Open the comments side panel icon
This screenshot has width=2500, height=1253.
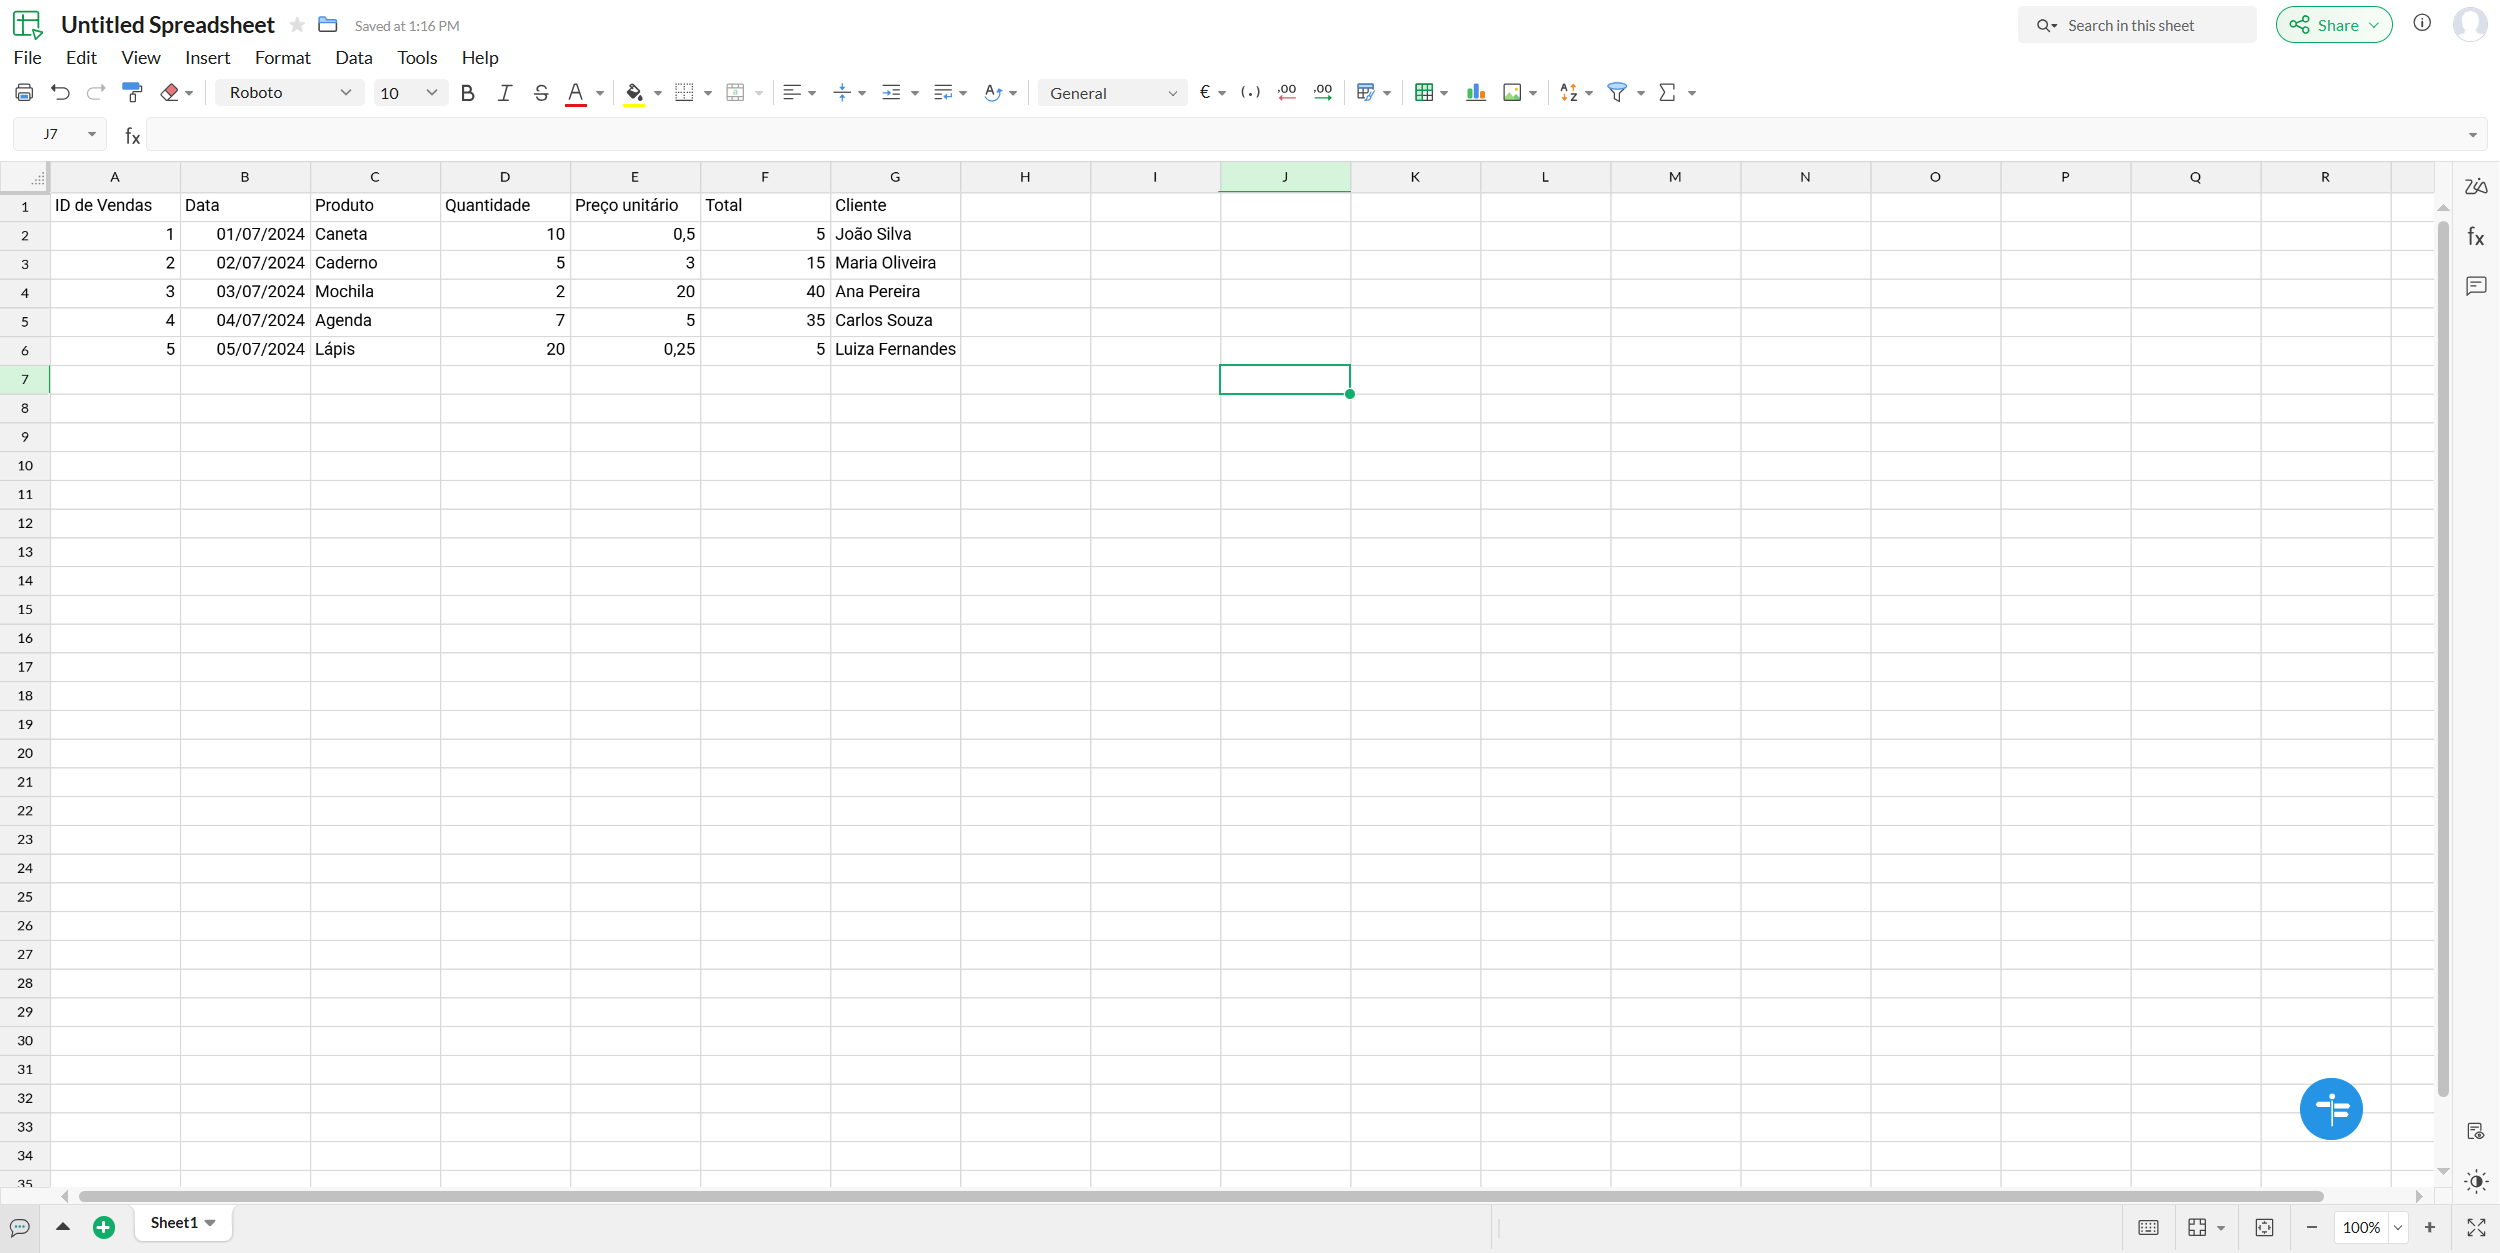point(2476,286)
